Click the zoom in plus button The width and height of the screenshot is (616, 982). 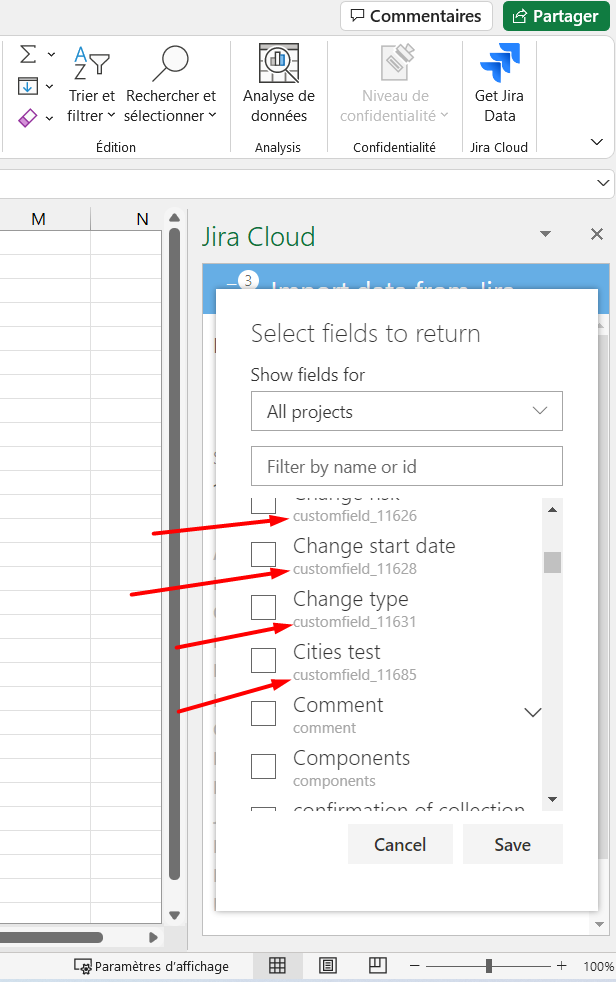click(x=562, y=966)
